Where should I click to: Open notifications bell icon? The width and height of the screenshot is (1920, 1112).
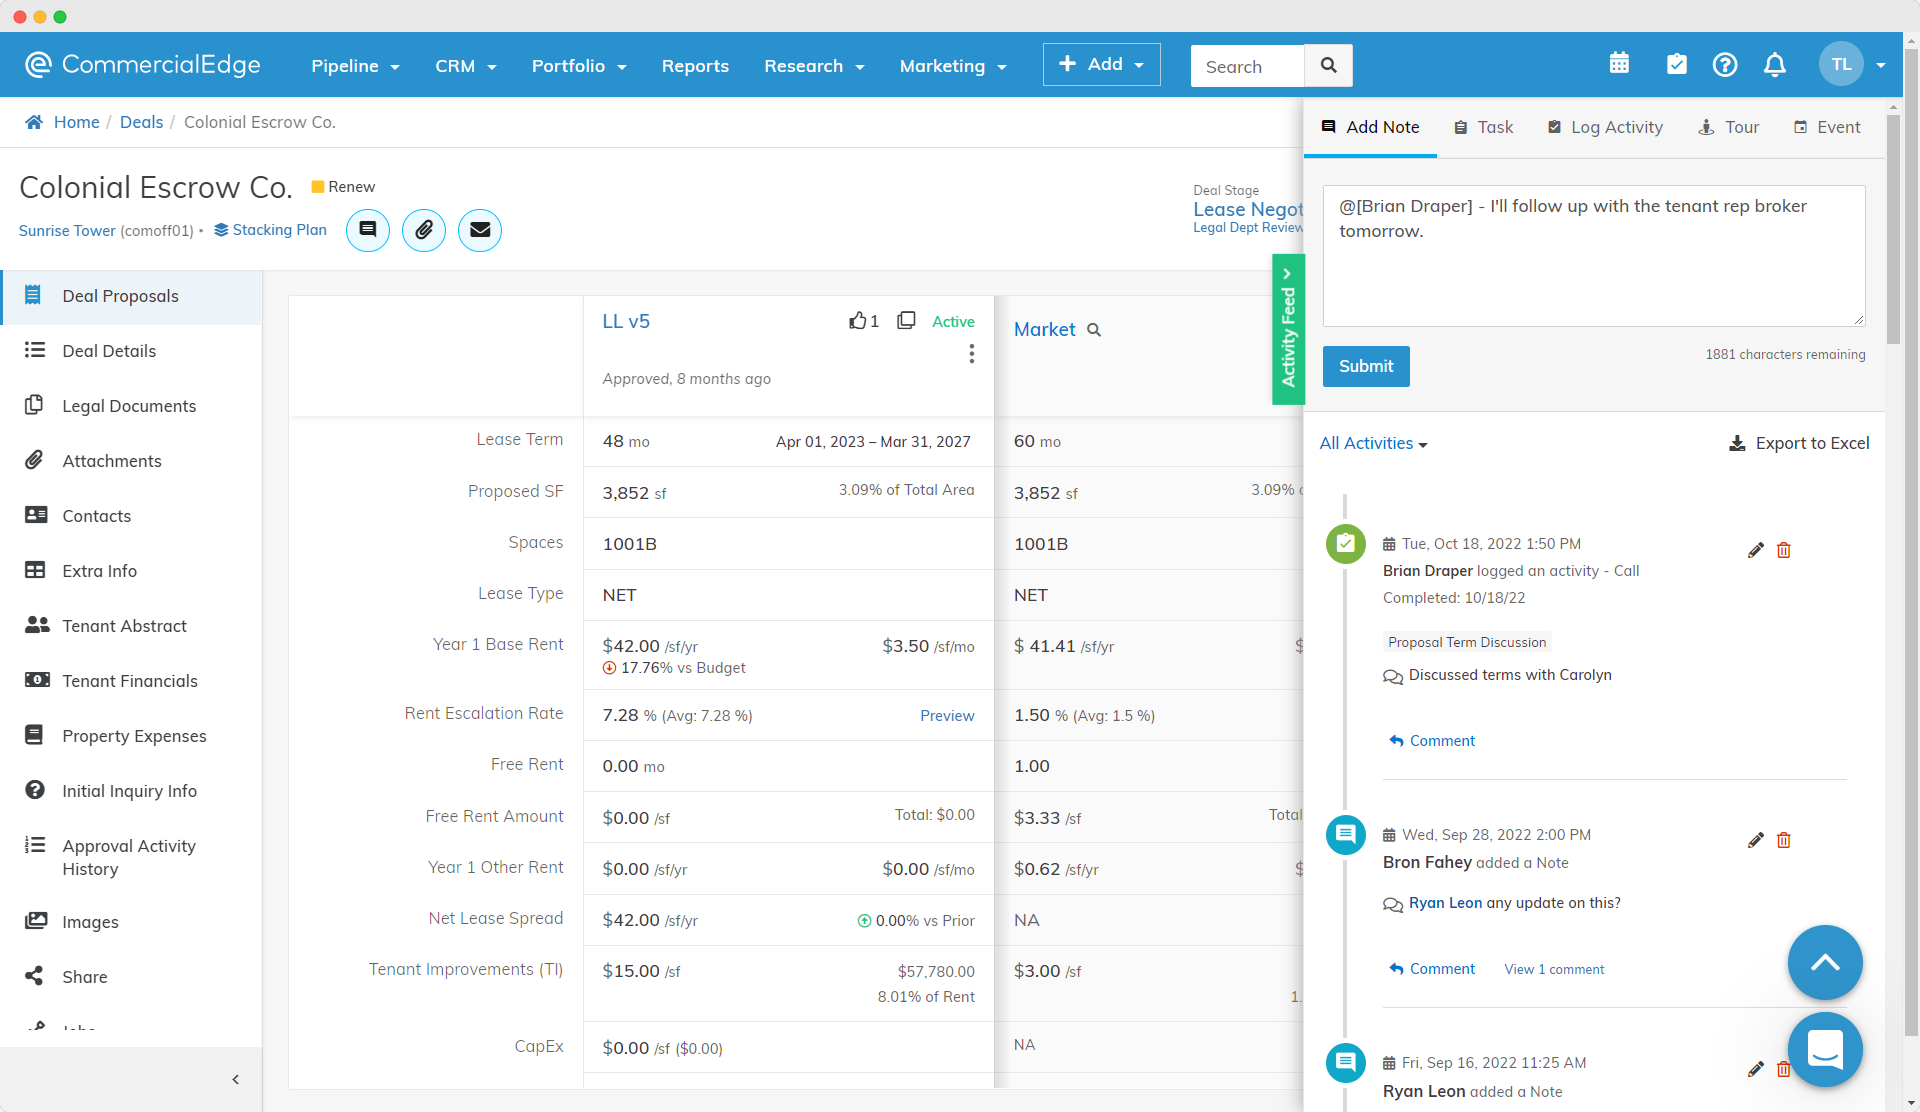point(1775,64)
